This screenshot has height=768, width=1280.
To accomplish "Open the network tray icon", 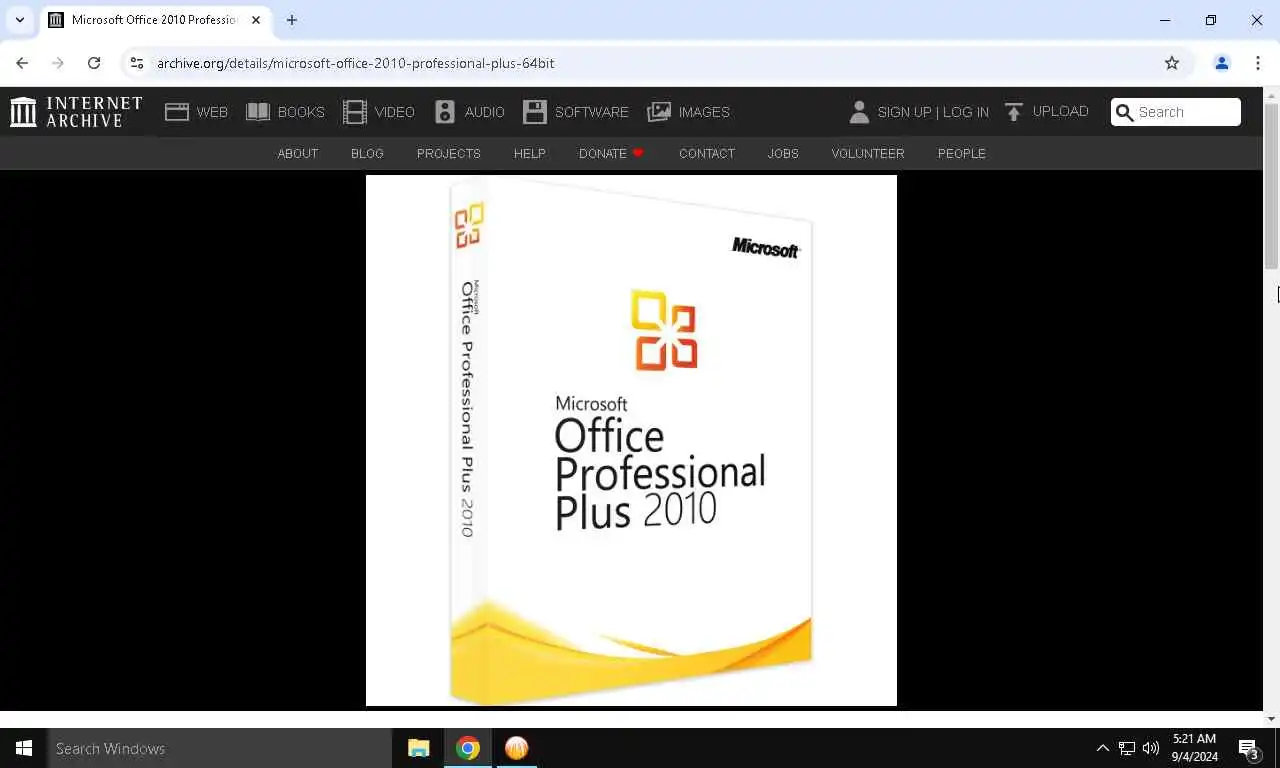I will (1127, 748).
